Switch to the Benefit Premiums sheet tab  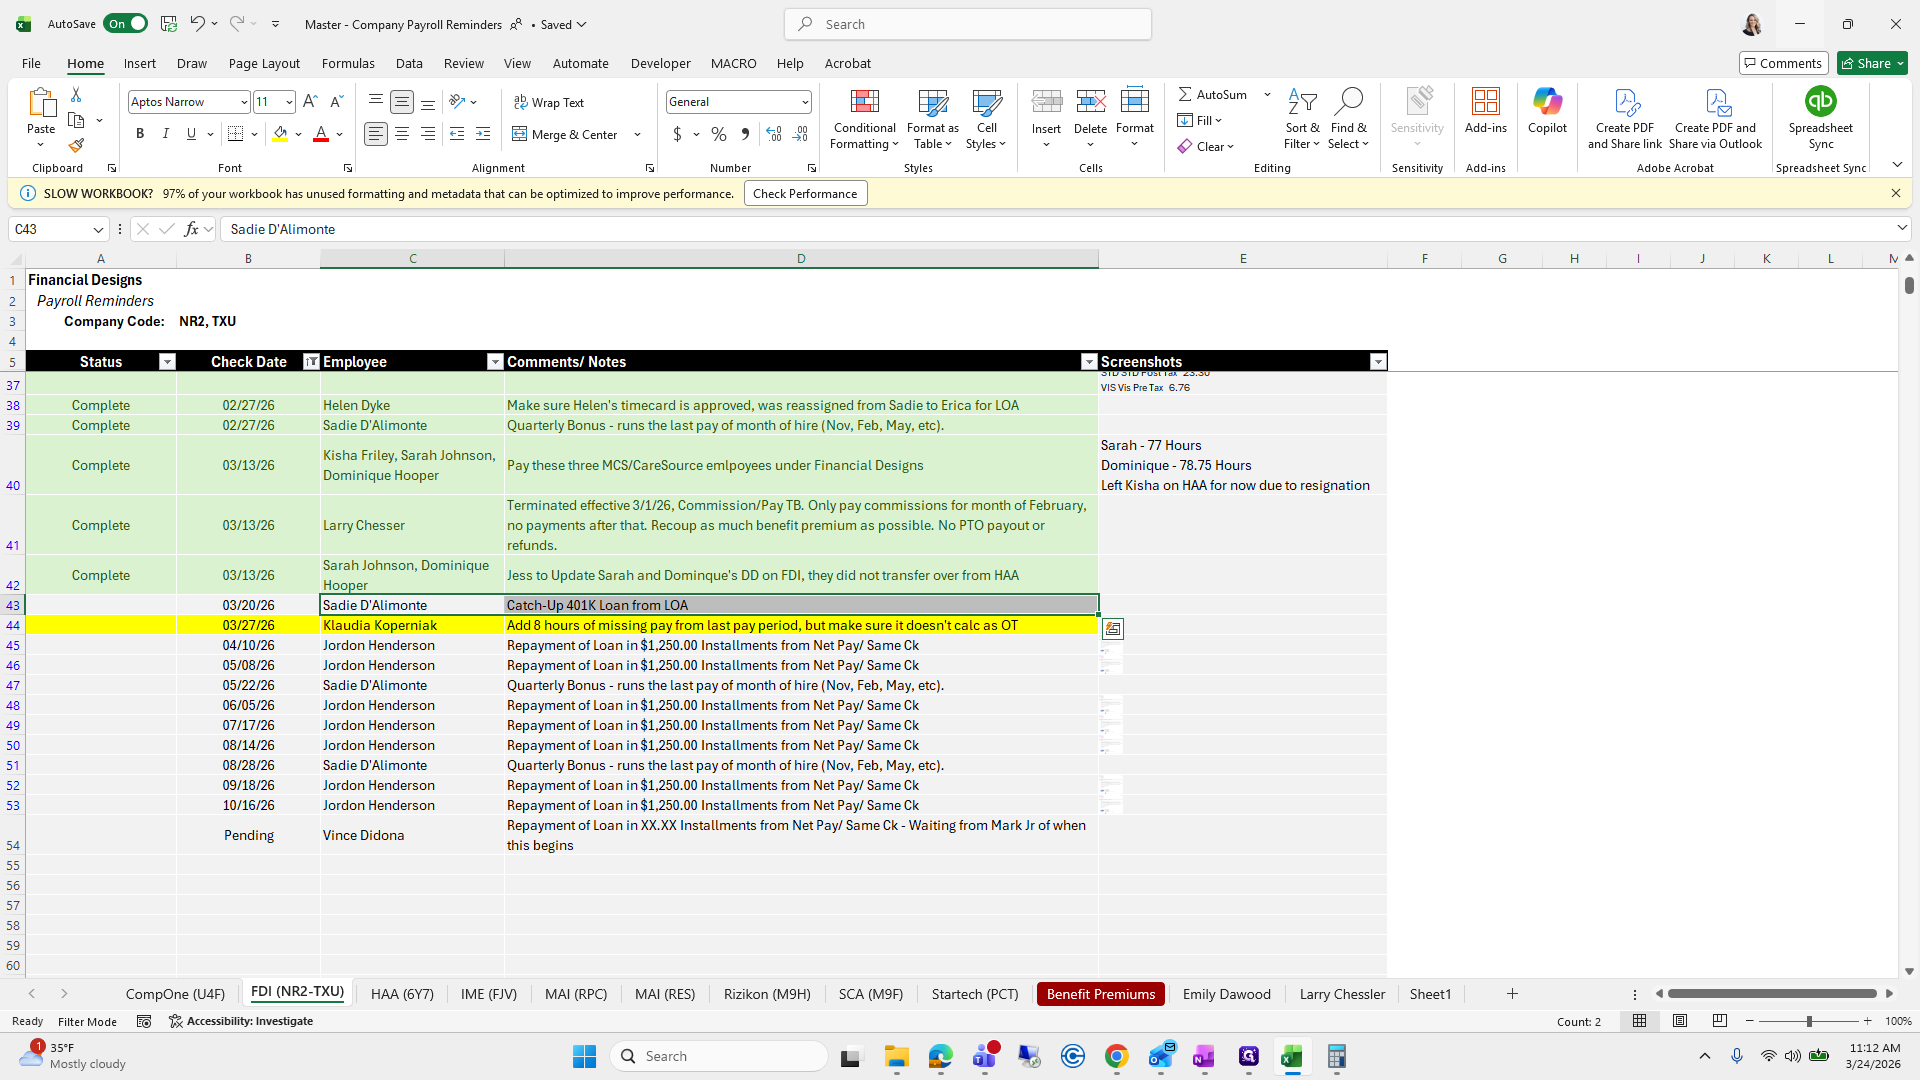pos(1100,994)
